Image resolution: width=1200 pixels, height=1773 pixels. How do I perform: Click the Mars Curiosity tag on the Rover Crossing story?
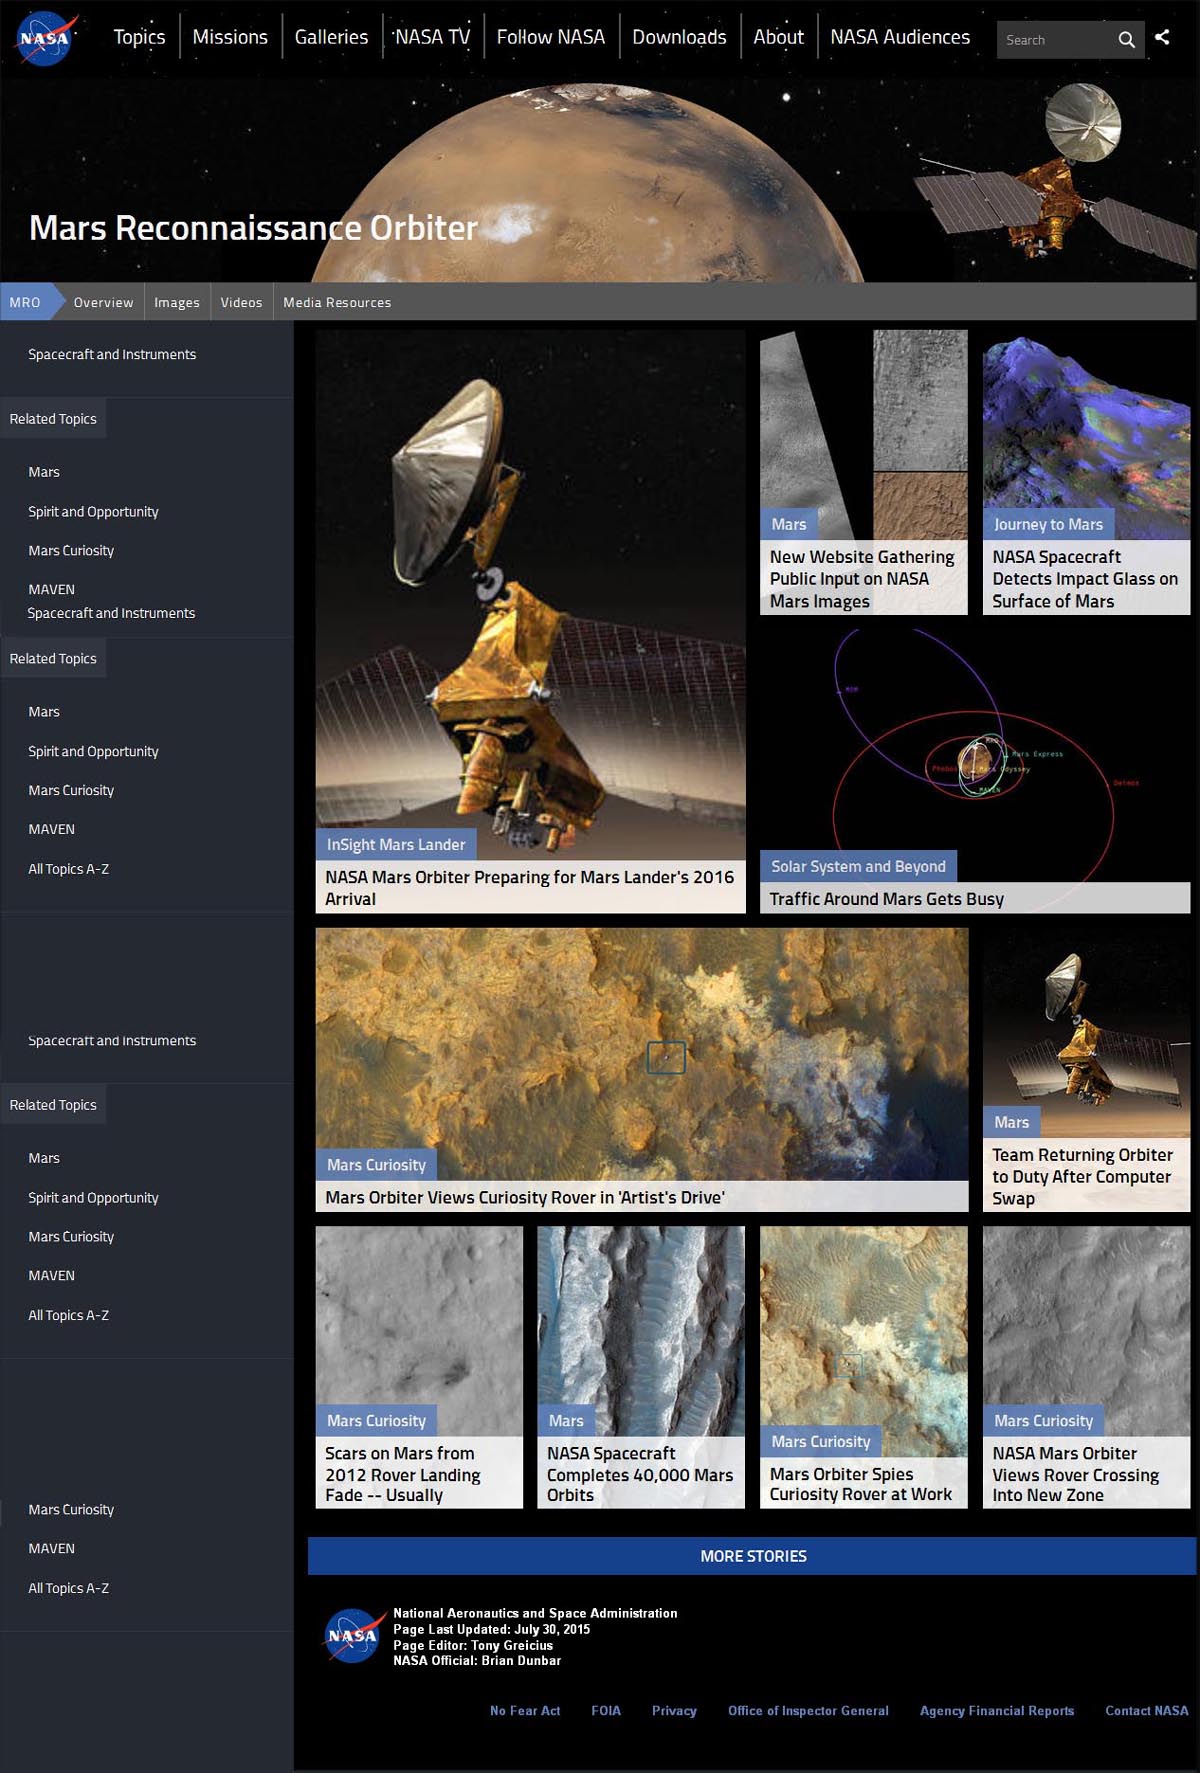1043,1420
